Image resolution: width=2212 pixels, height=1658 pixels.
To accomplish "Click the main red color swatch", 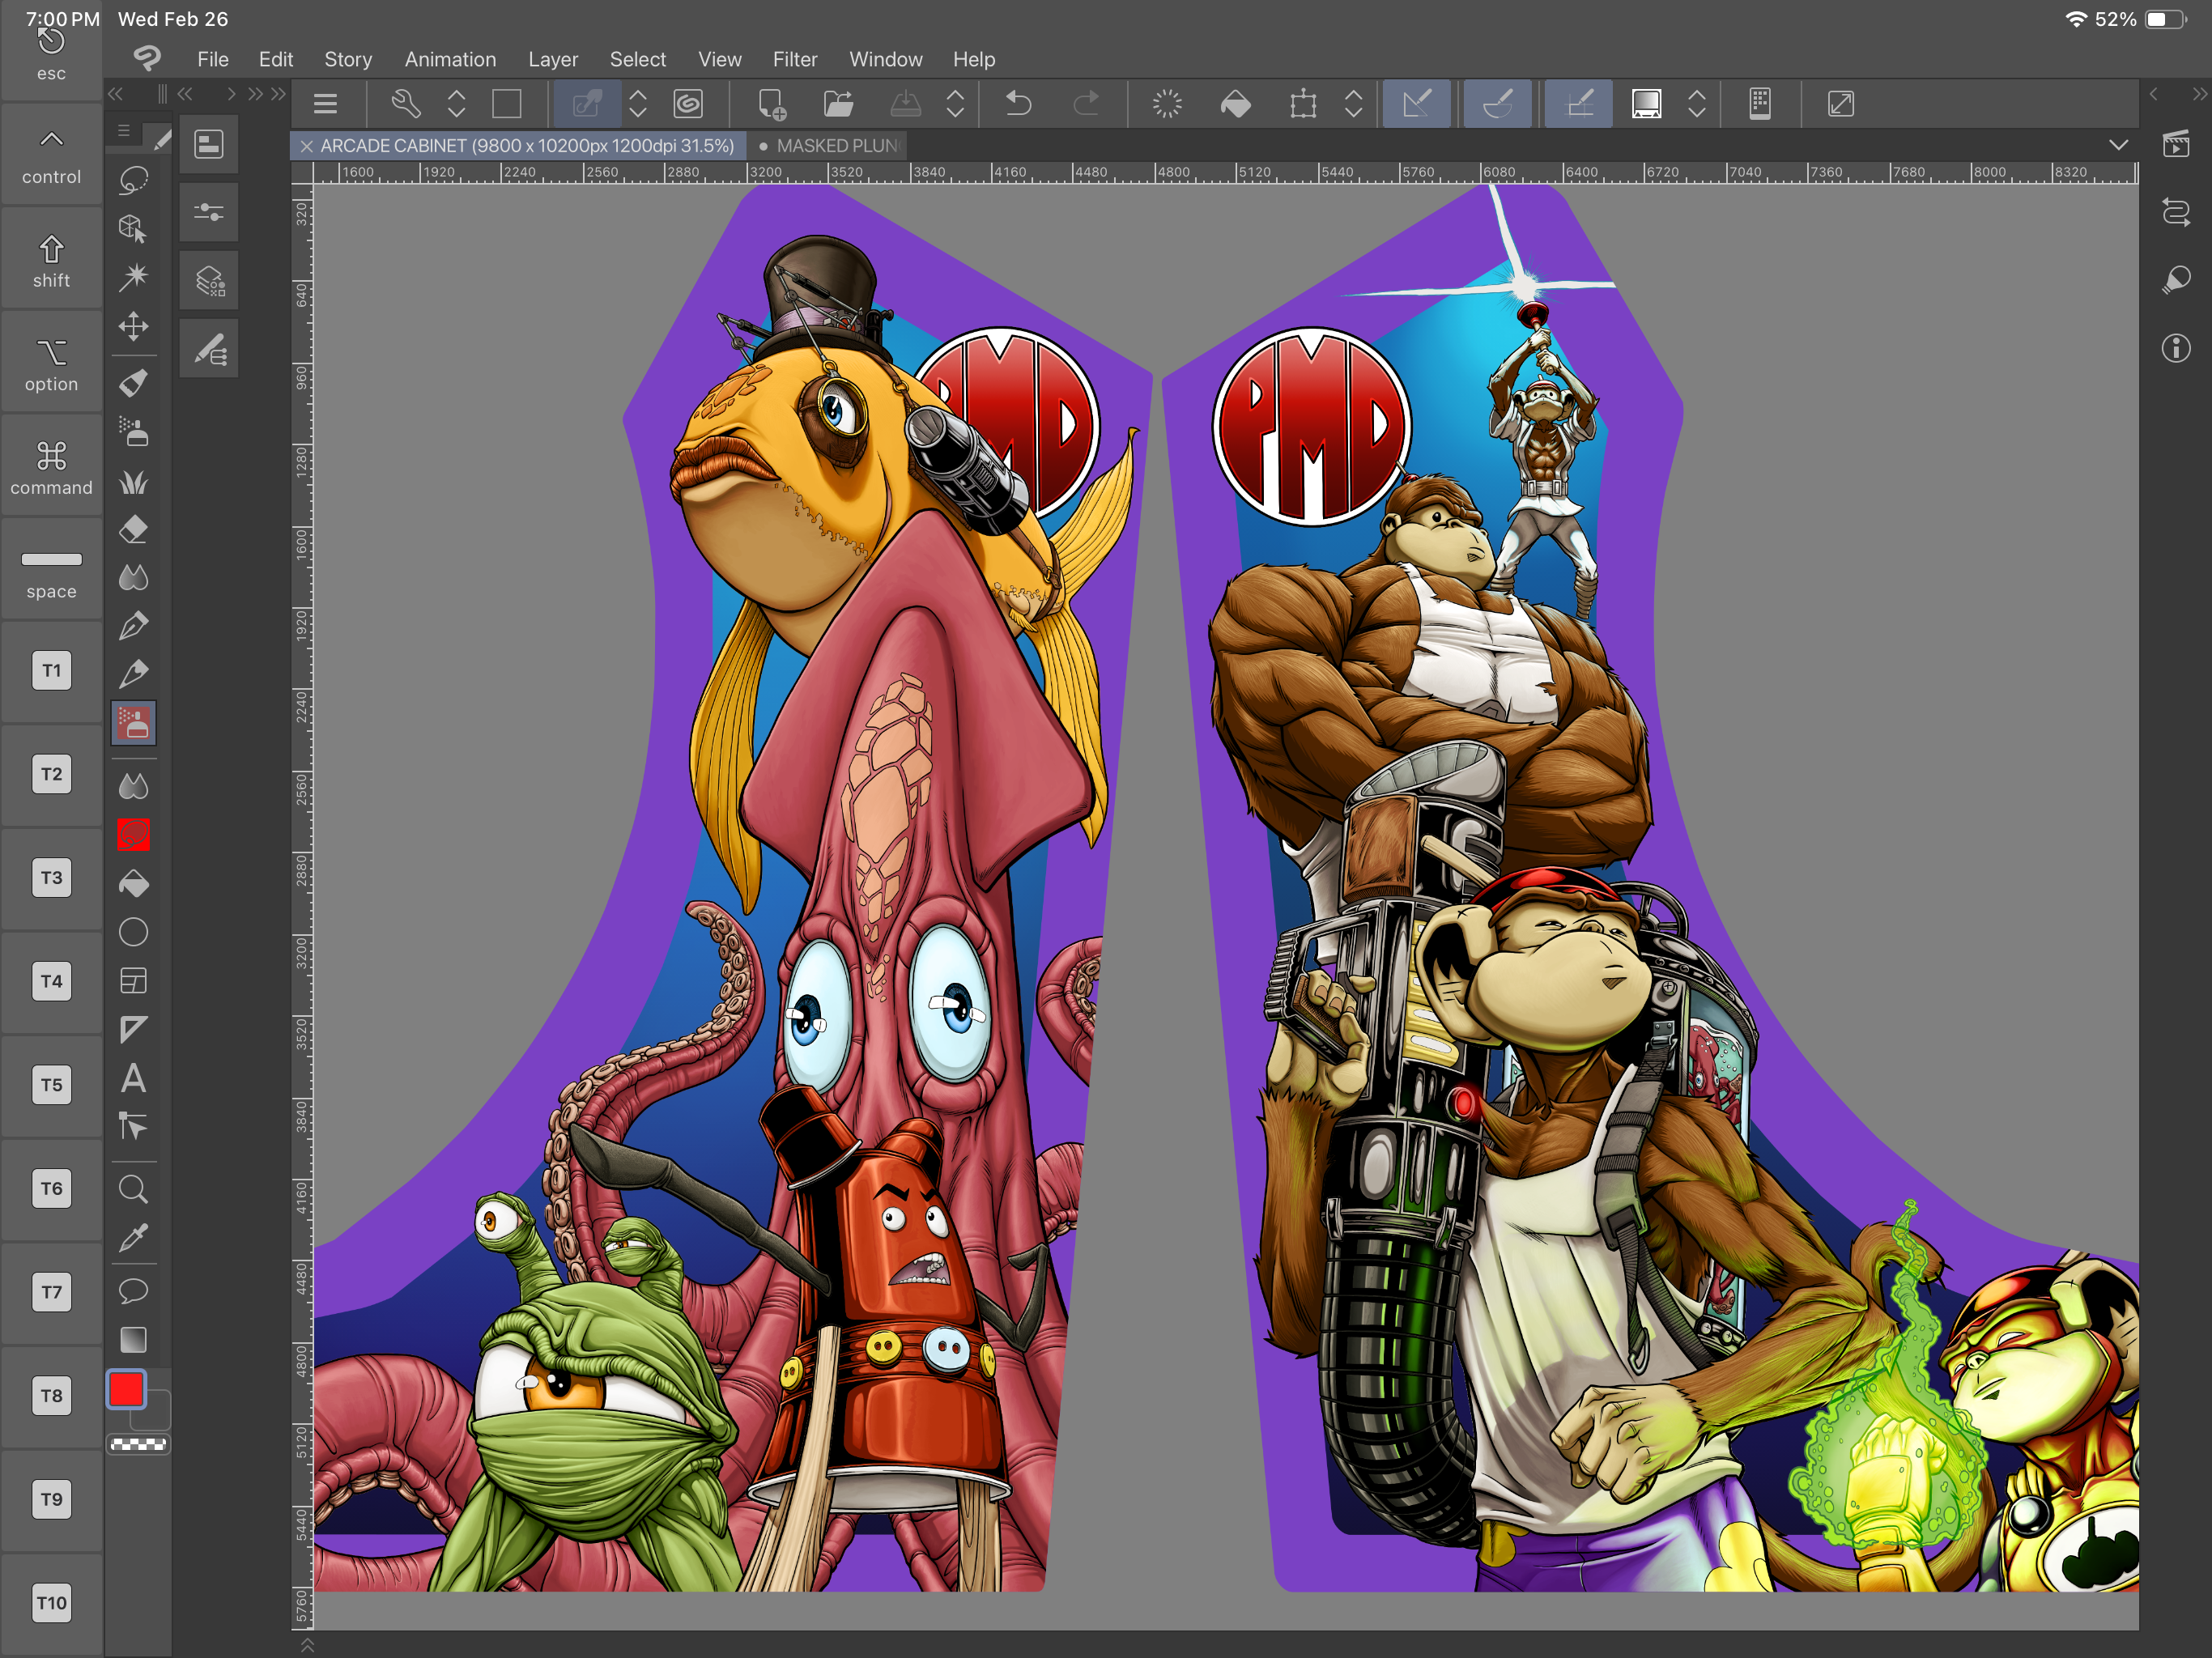I will pos(126,1390).
